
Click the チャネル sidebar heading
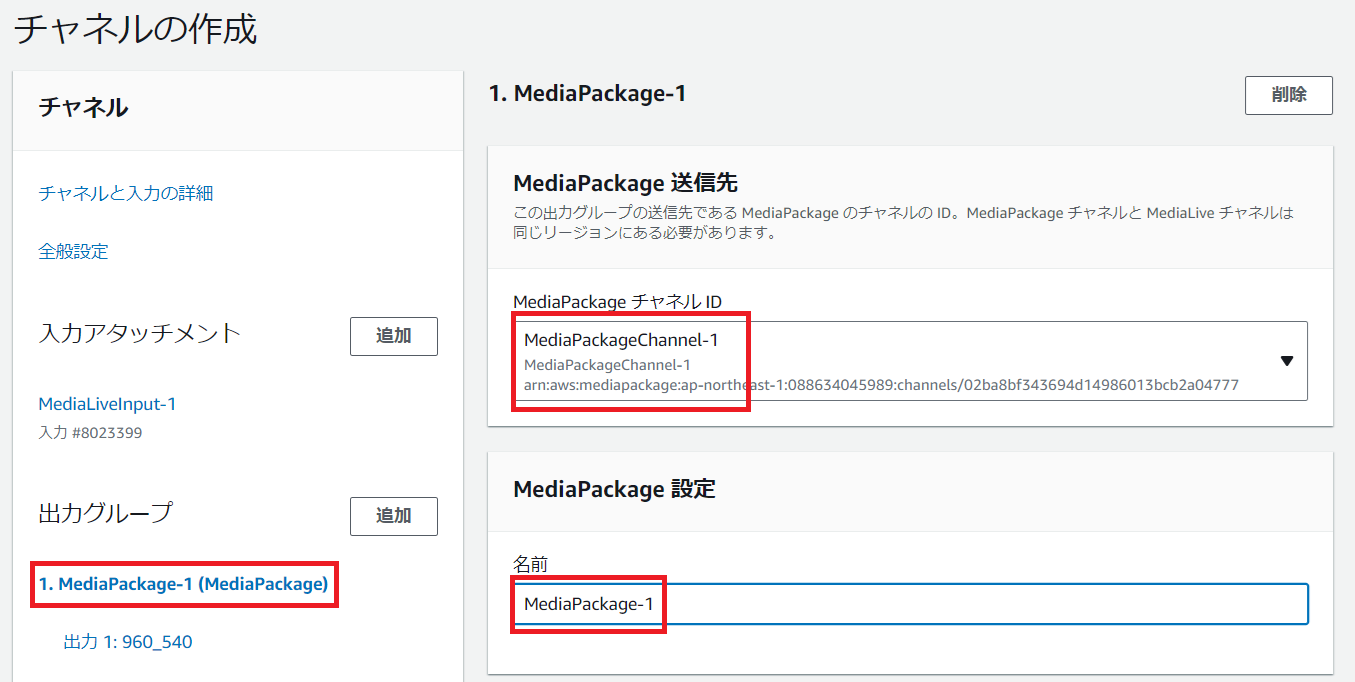coord(83,107)
